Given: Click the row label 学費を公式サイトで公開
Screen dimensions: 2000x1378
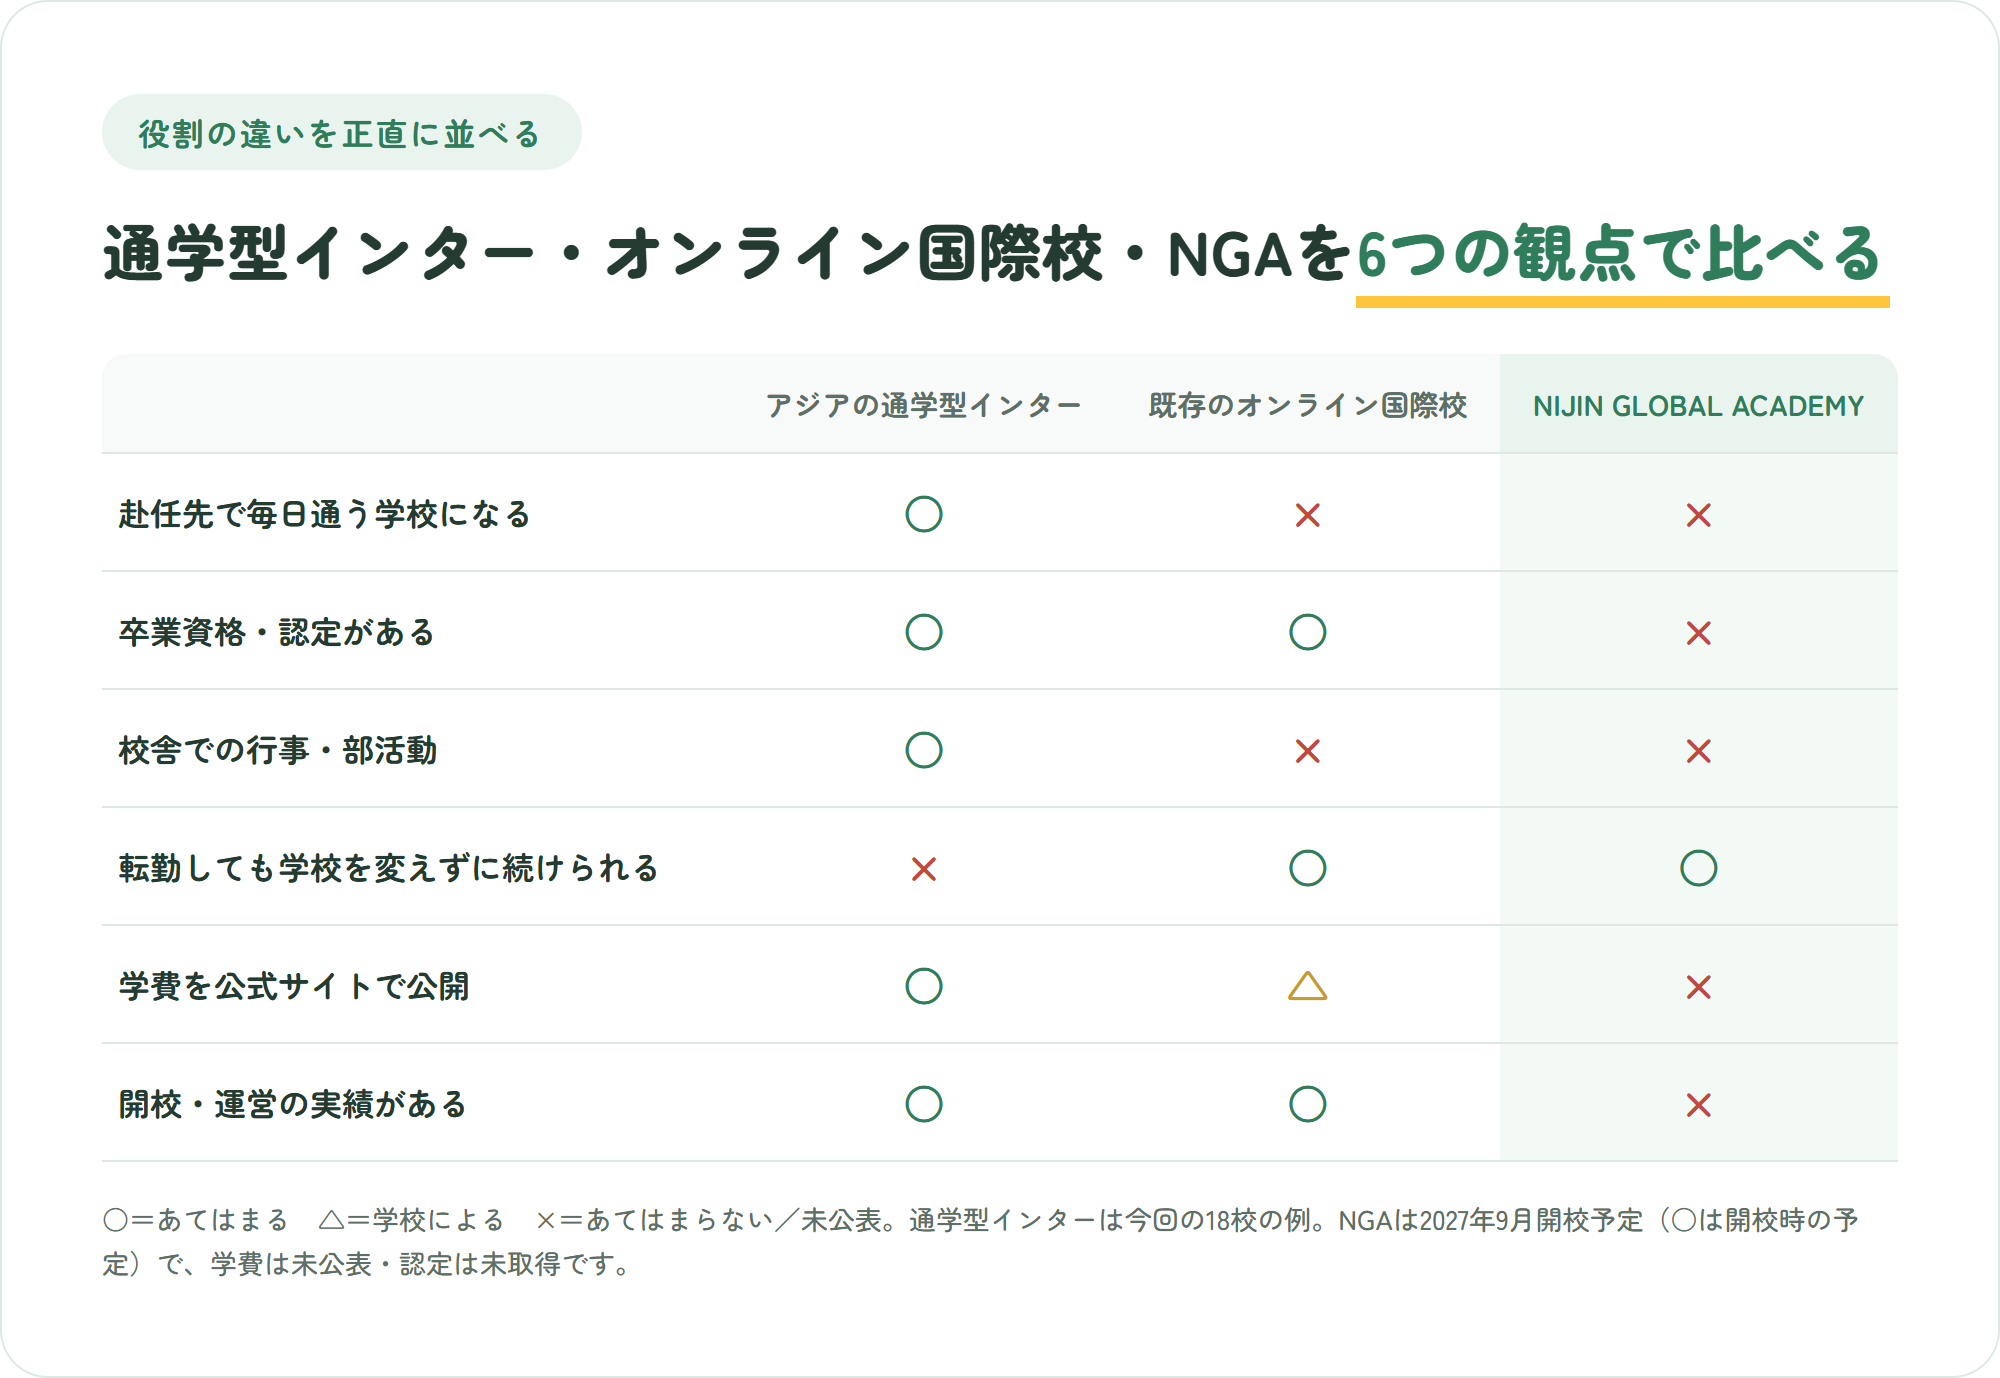Looking at the screenshot, I should click(294, 986).
